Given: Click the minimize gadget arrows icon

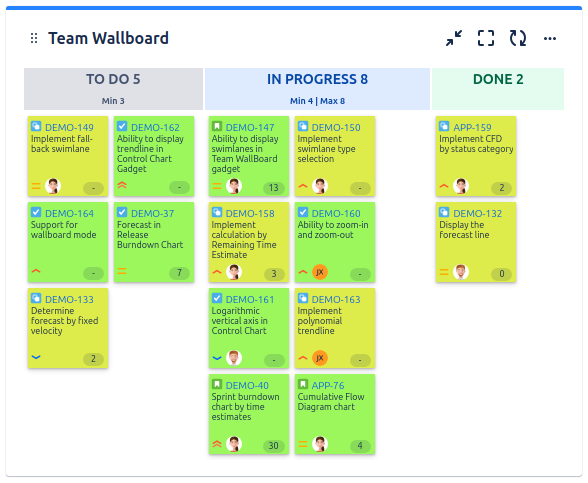Looking at the screenshot, I should coord(454,38).
